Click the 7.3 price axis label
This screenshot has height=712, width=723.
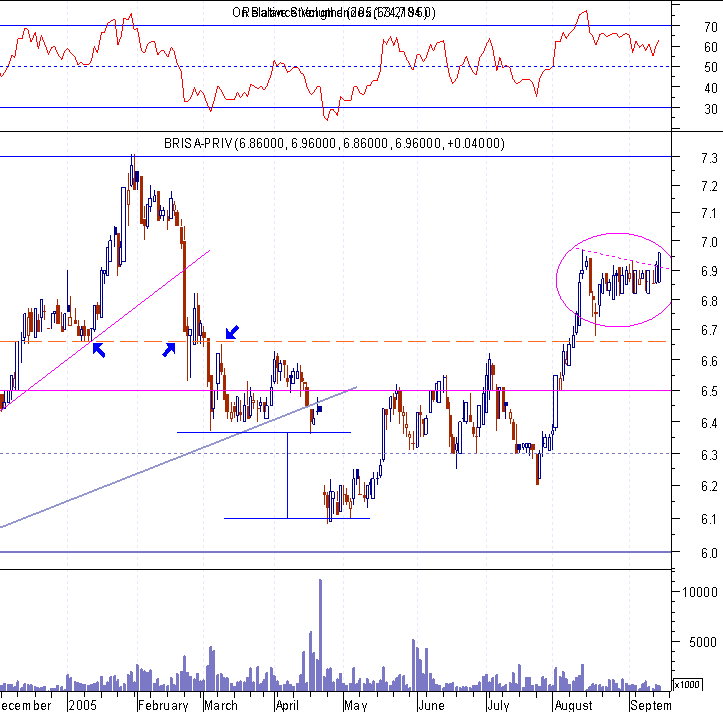(709, 158)
